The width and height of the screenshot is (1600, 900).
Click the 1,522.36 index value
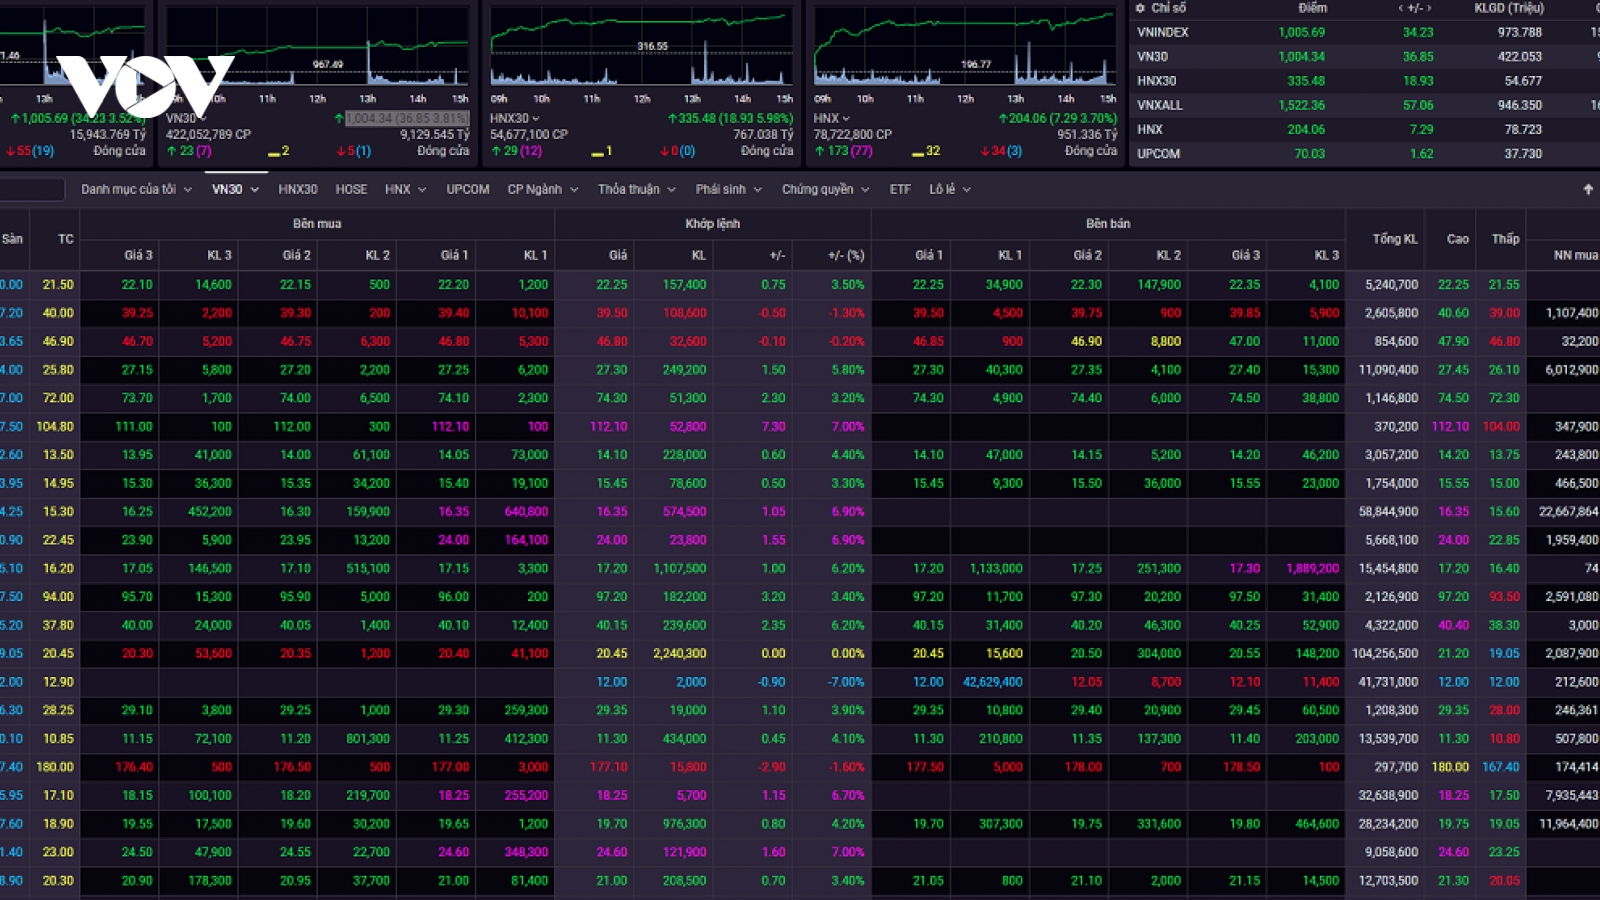point(1302,105)
